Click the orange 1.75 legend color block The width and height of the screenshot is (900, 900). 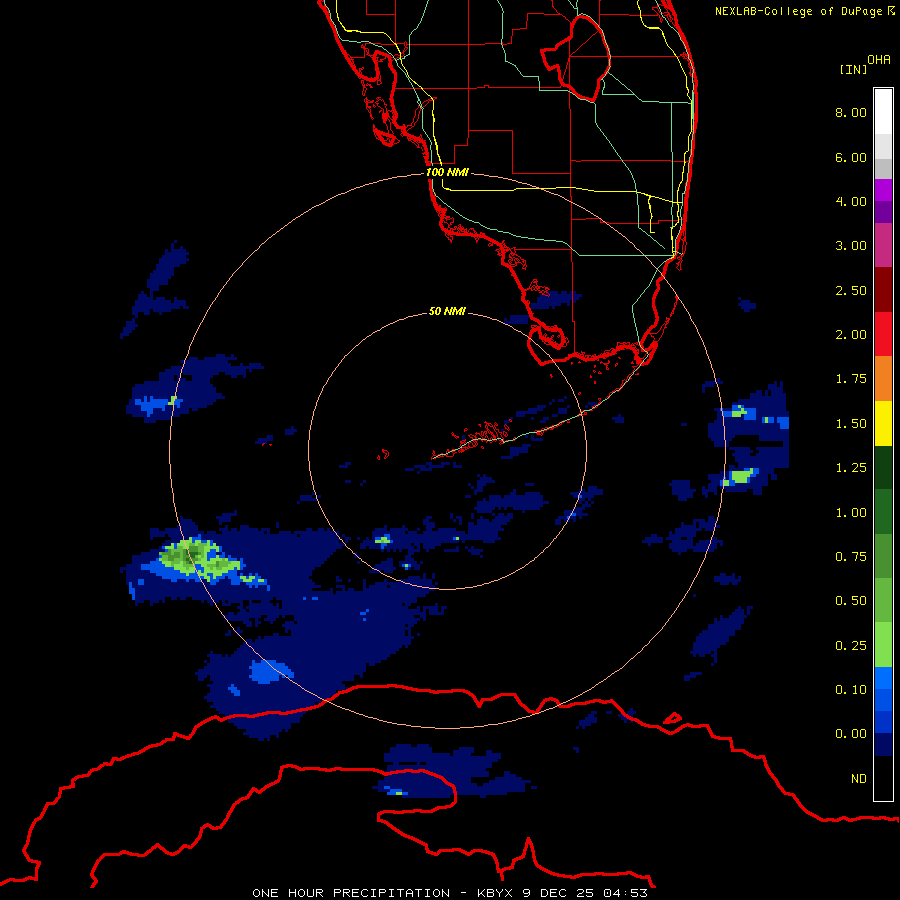coord(883,379)
